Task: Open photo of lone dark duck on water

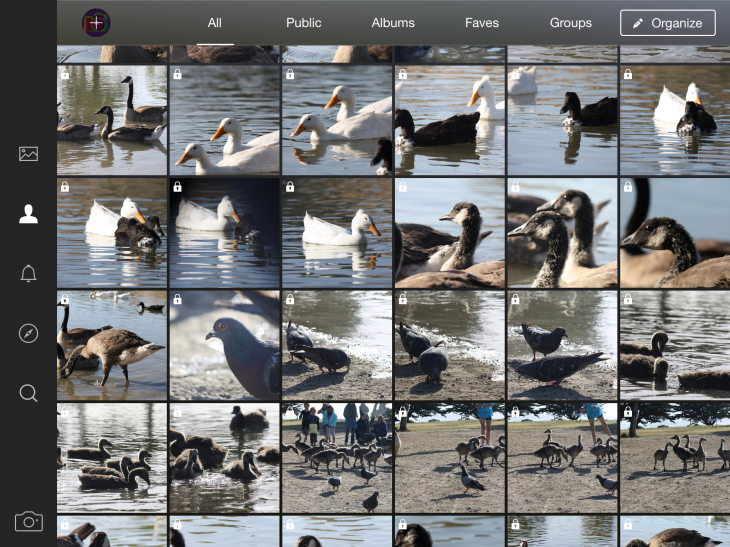Action: [x=562, y=120]
